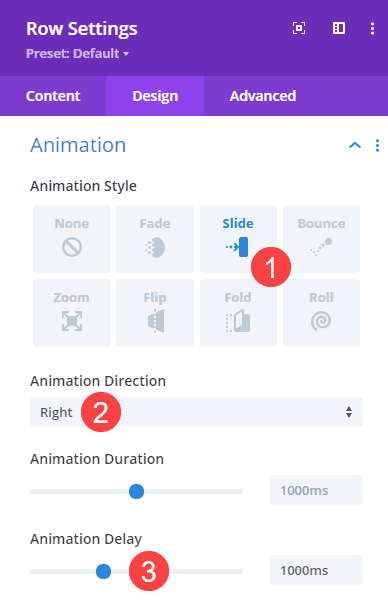
Task: Click the Animation Delay label
Action: tap(86, 539)
